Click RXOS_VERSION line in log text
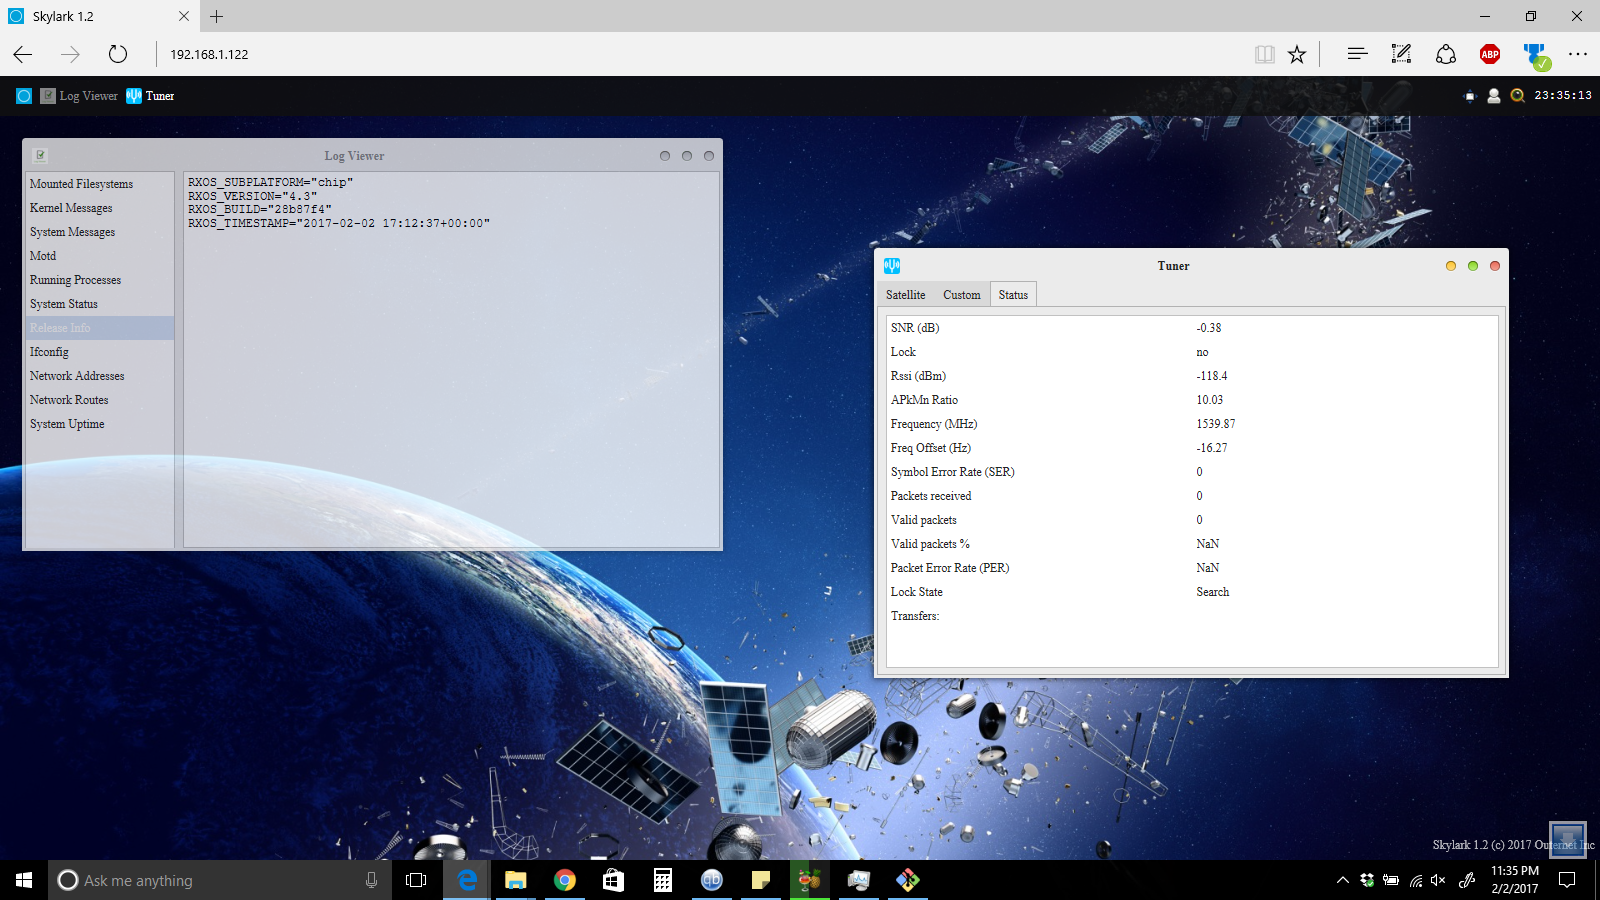Viewport: 1600px width, 900px height. (252, 196)
